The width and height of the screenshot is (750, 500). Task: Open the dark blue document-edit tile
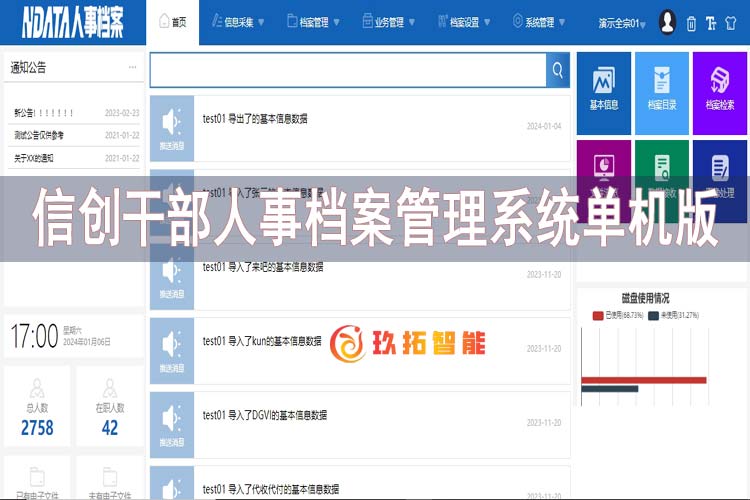click(720, 181)
